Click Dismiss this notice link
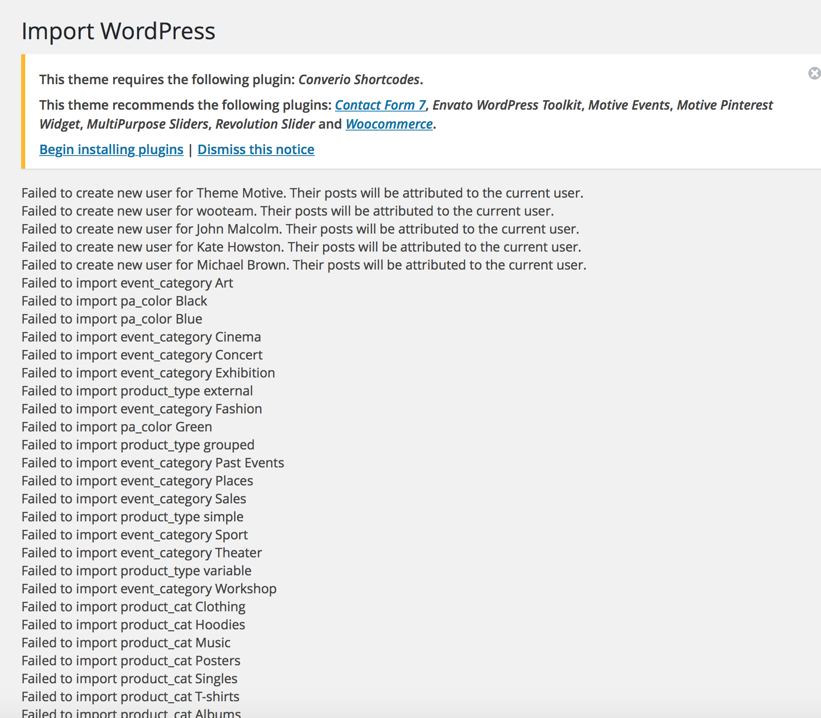821x718 pixels. (256, 150)
